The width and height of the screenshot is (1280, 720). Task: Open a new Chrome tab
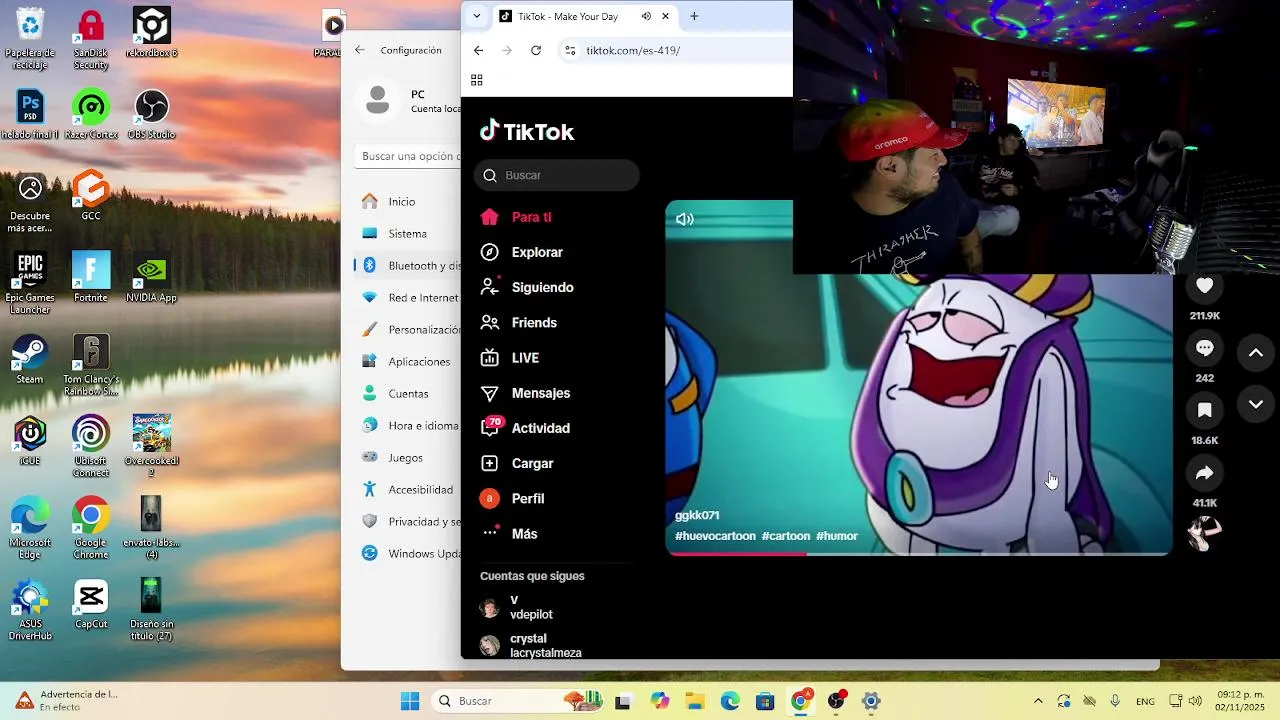pyautogui.click(x=694, y=16)
